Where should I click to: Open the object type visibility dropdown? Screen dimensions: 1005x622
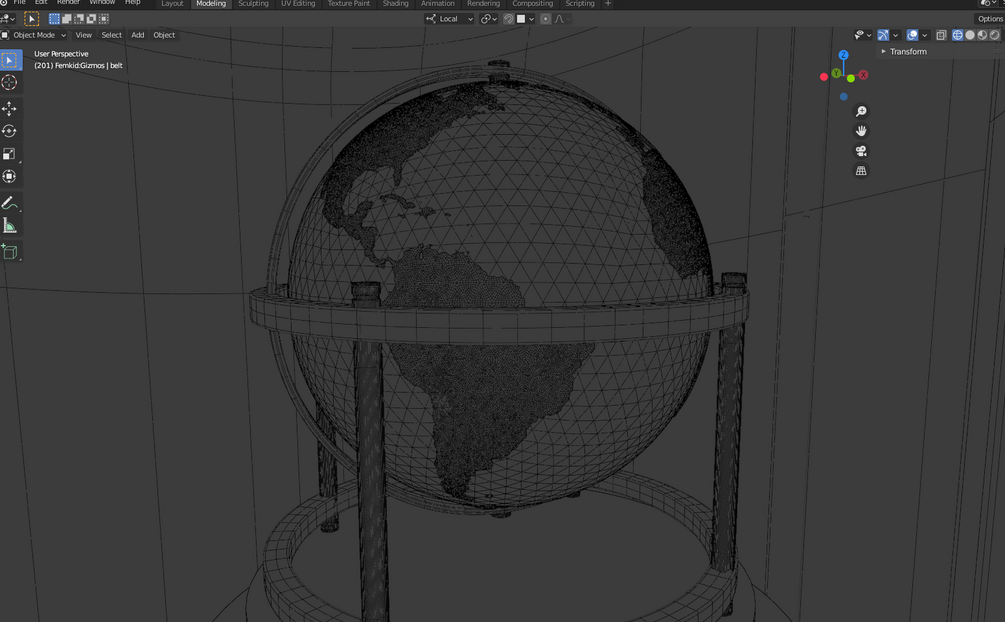863,35
